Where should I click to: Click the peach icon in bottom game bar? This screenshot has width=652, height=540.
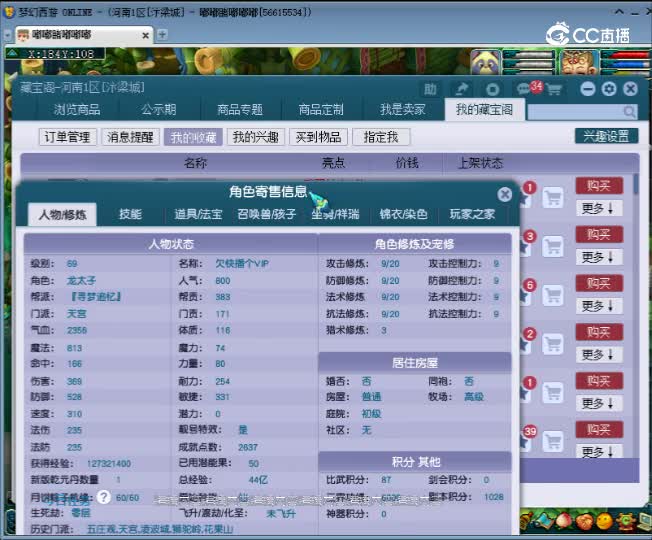coord(563,521)
